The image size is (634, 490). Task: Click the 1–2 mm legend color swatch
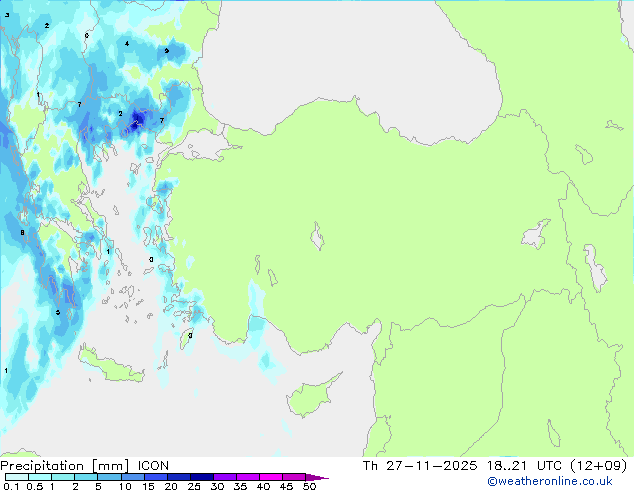(63, 477)
